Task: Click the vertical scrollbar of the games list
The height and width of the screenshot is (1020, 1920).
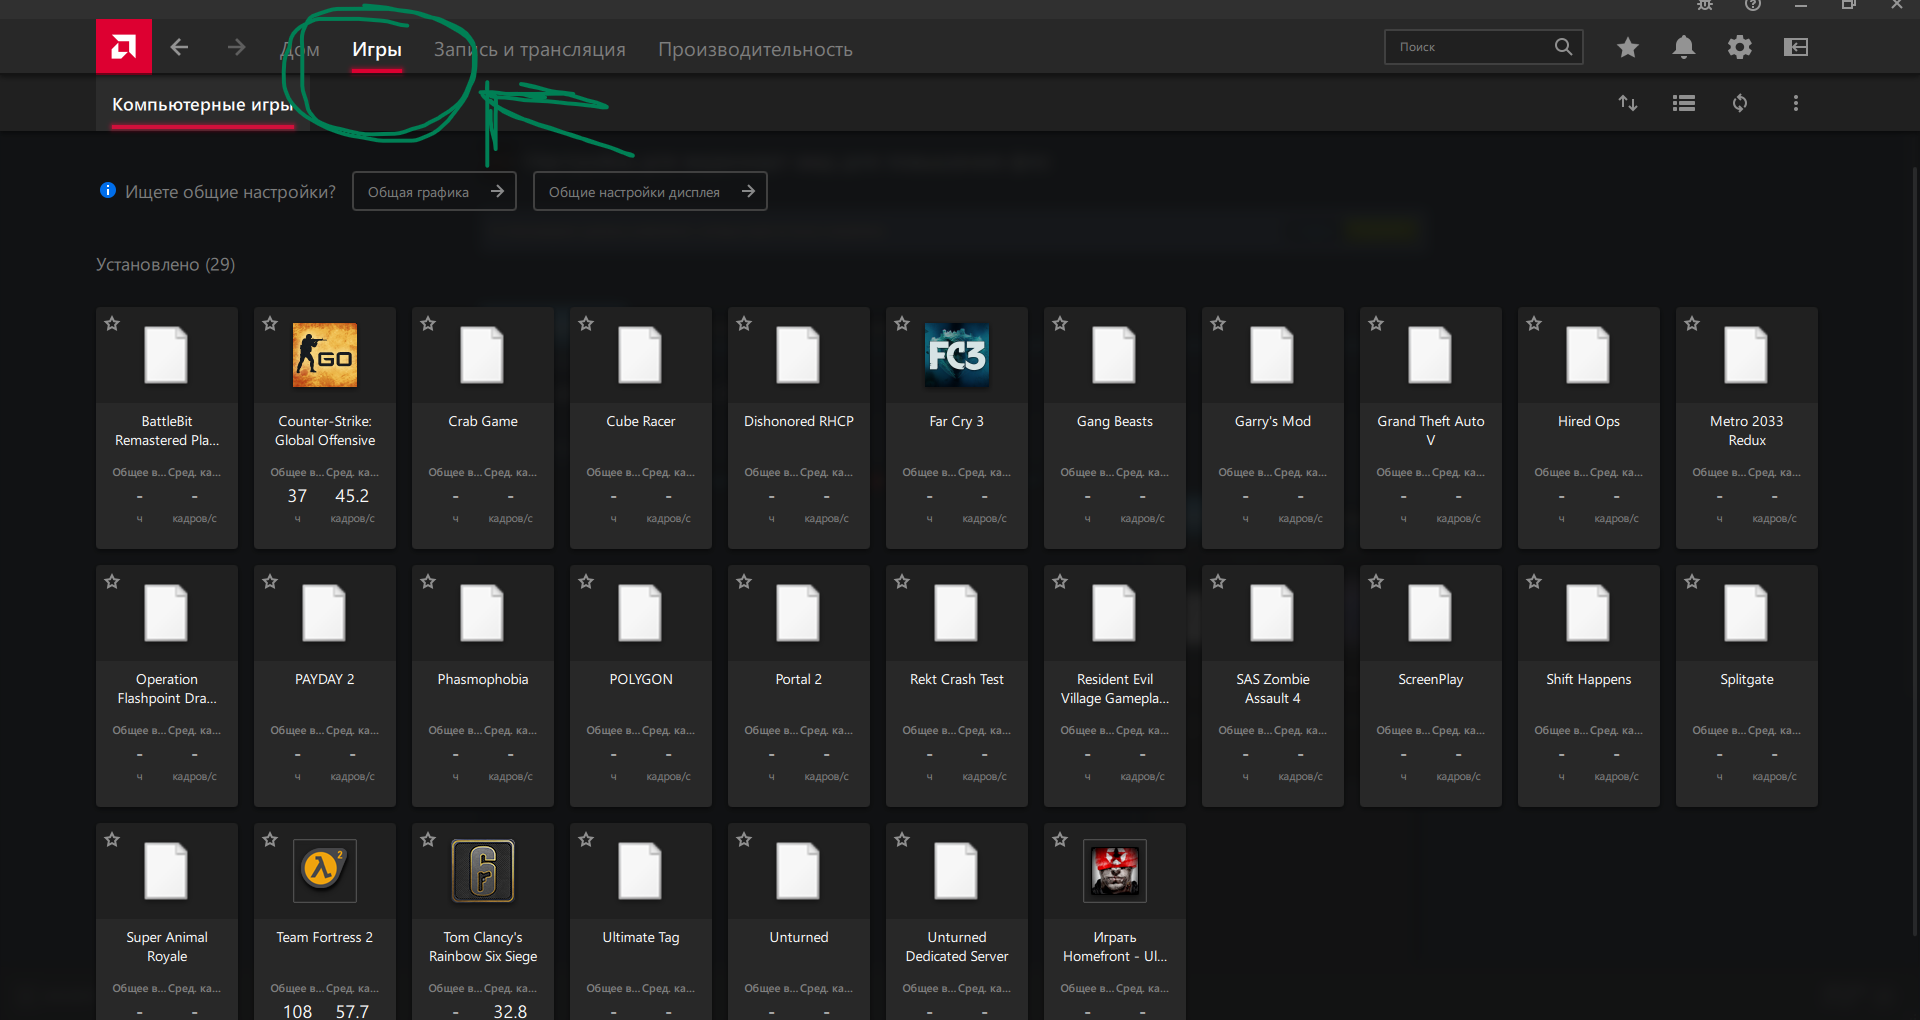Action: tap(1915, 550)
